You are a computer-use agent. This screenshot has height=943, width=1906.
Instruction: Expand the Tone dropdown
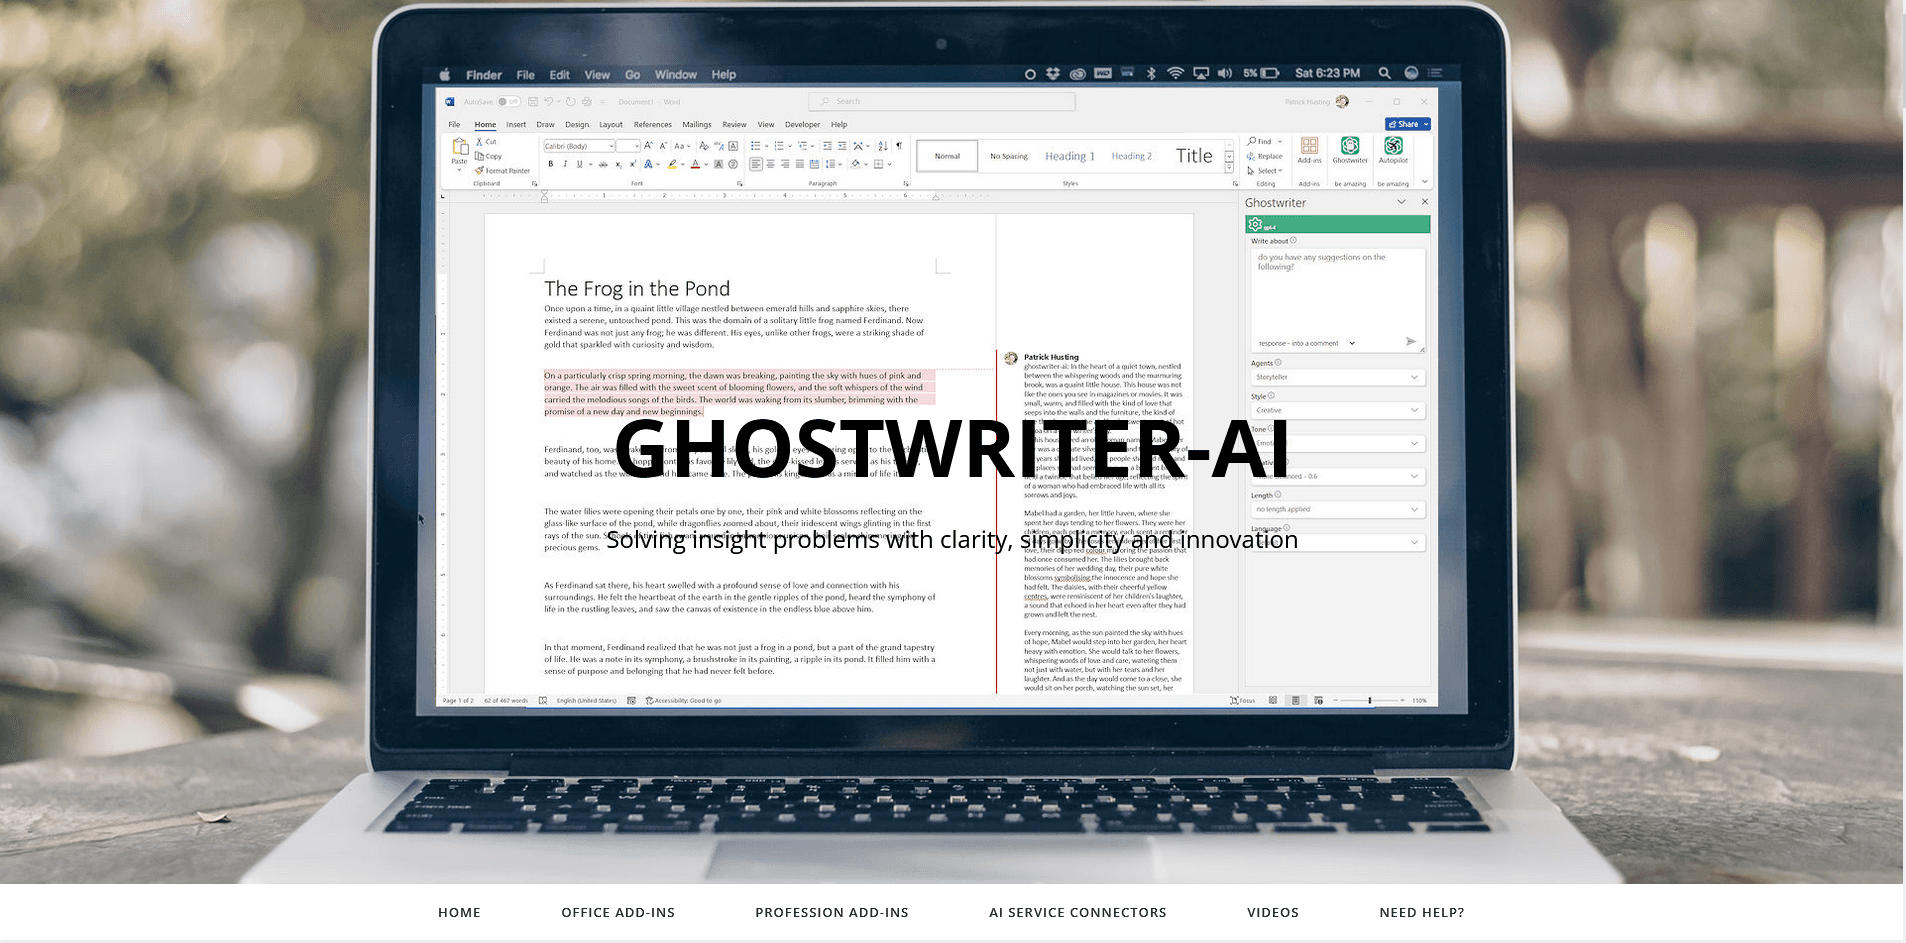pos(1338,443)
